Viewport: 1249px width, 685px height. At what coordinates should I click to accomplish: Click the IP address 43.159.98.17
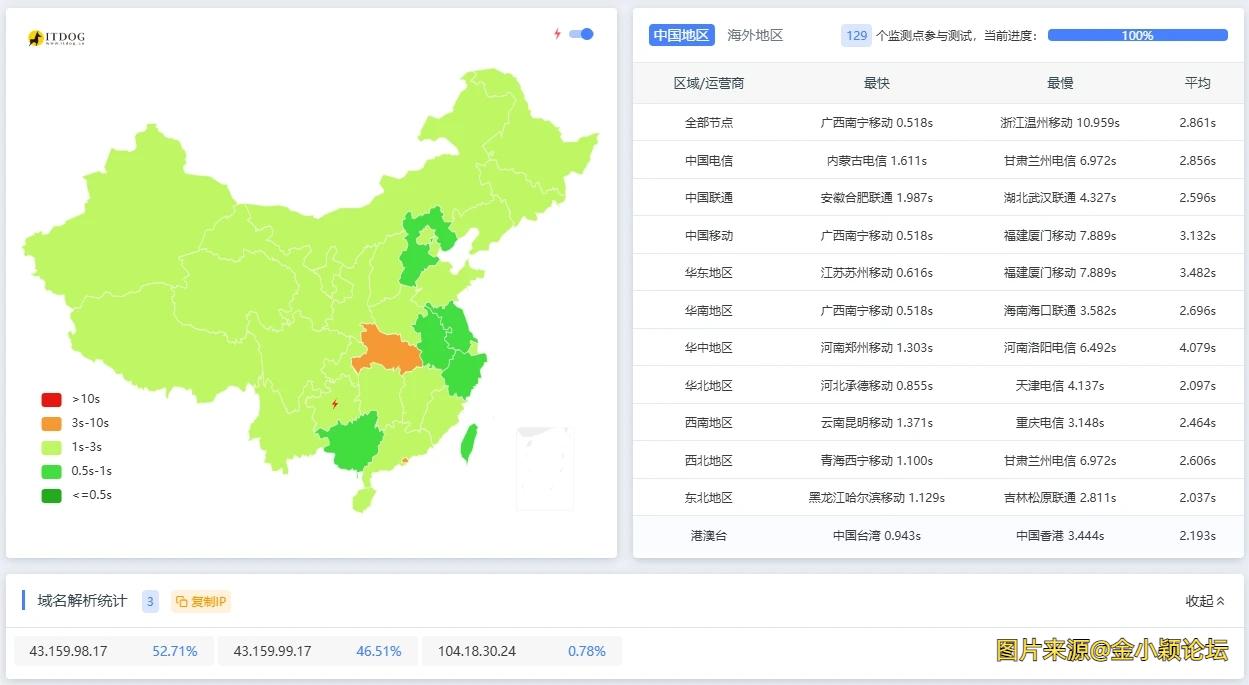pos(68,651)
